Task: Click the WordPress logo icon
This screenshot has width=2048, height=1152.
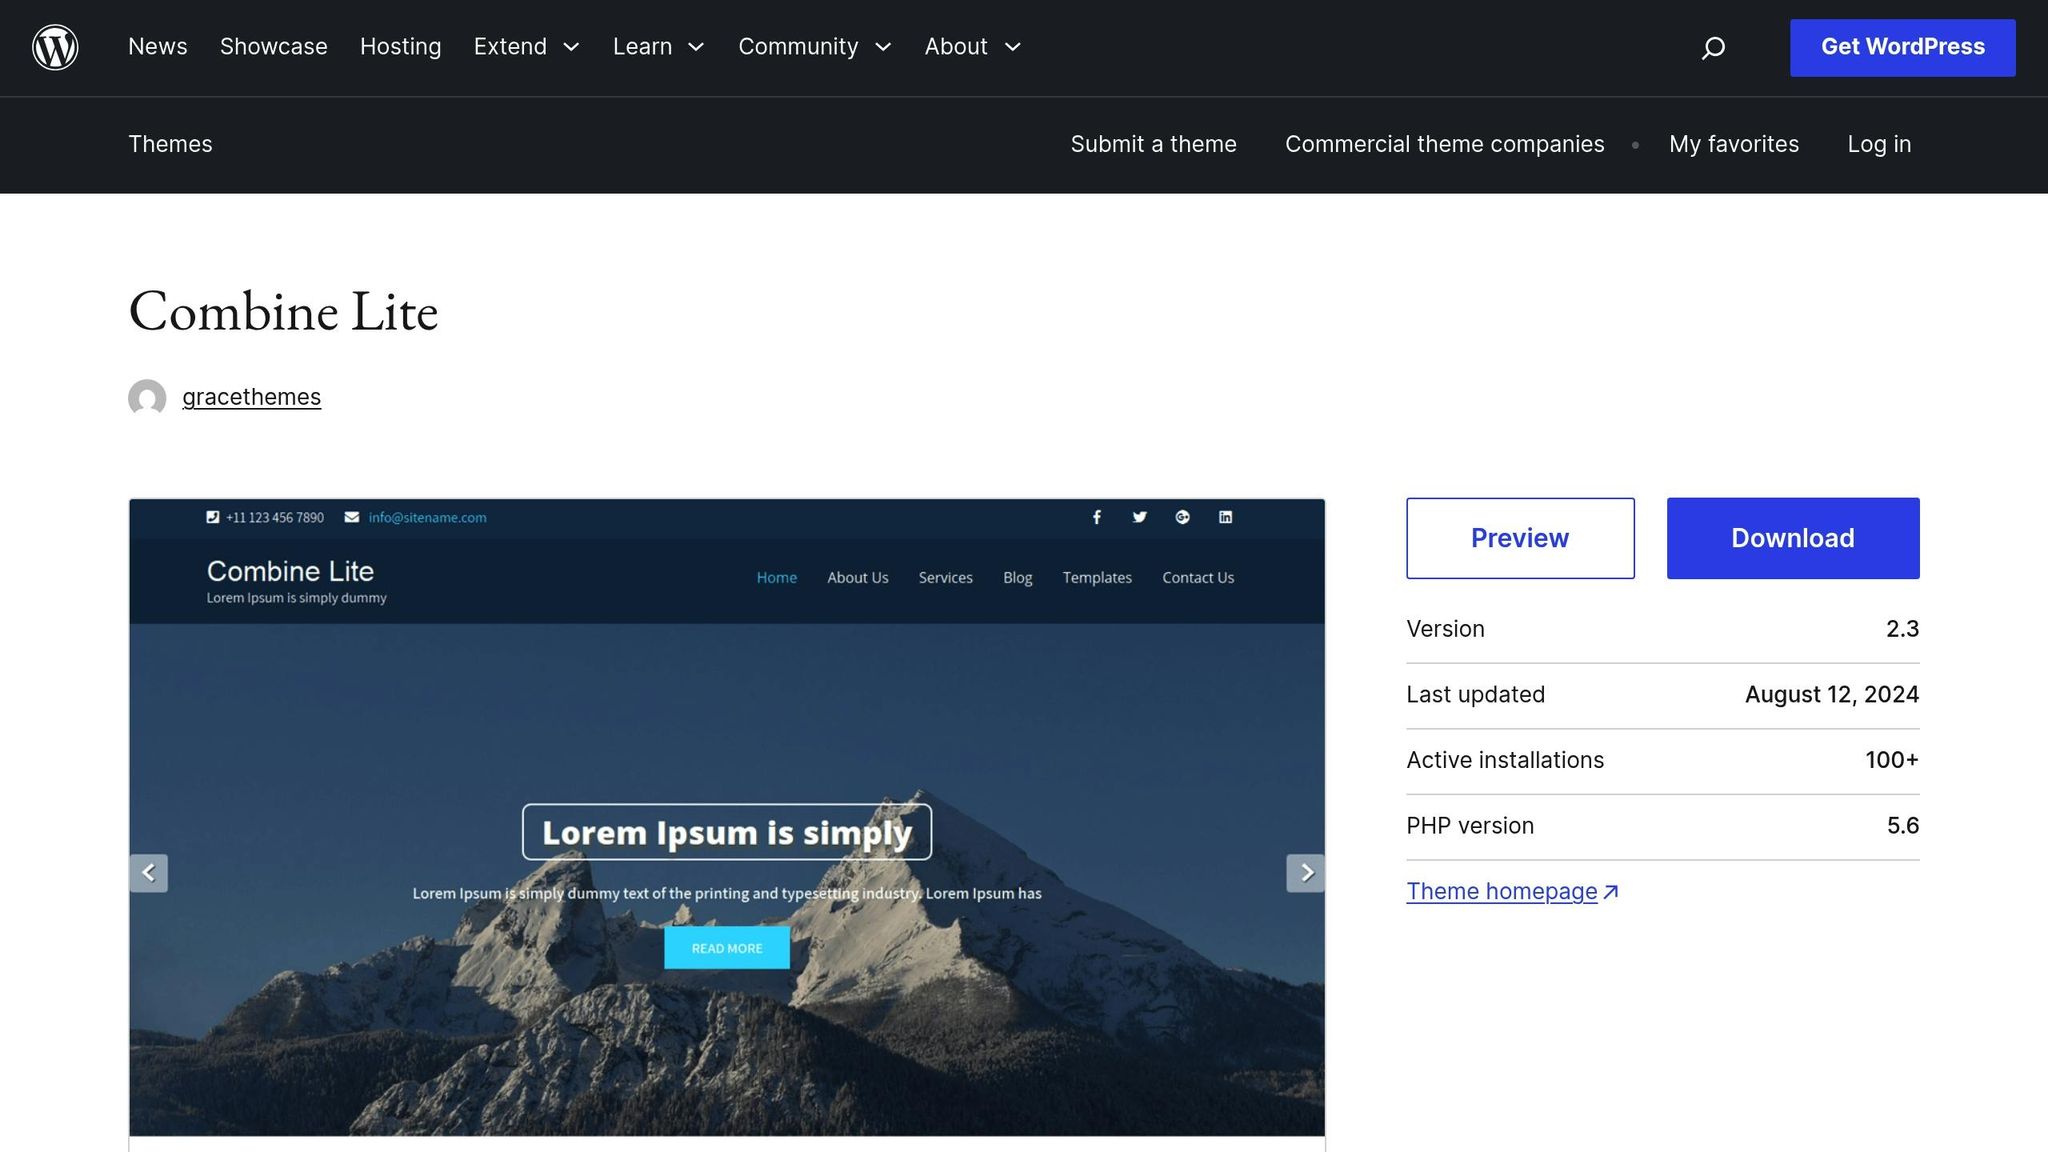Action: [x=55, y=47]
